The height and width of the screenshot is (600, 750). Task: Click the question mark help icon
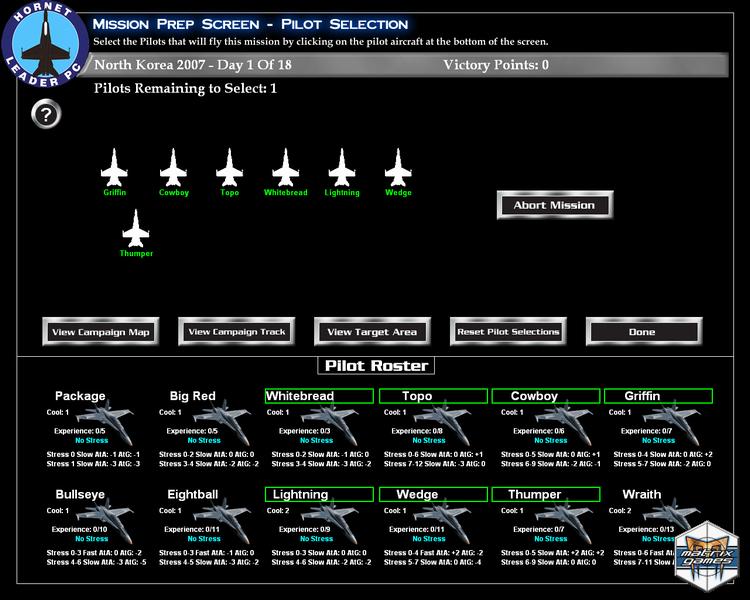(46, 114)
